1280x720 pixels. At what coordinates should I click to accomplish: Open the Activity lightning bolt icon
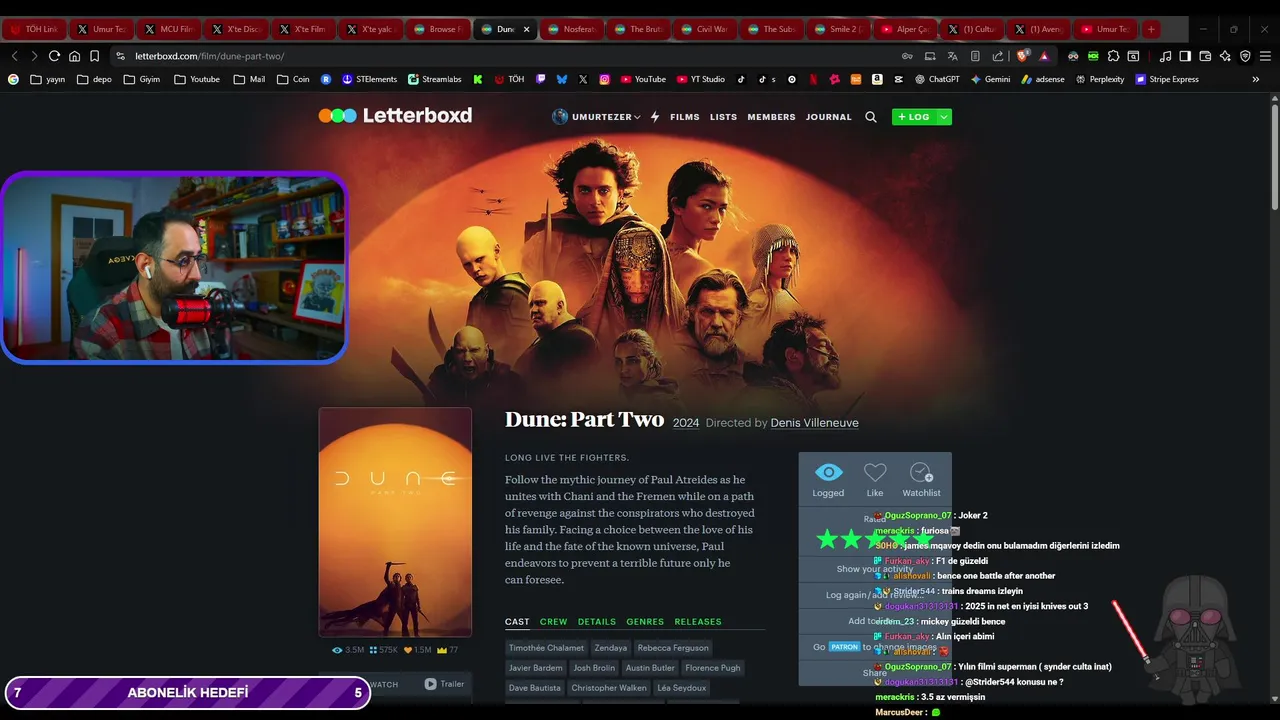(x=655, y=117)
